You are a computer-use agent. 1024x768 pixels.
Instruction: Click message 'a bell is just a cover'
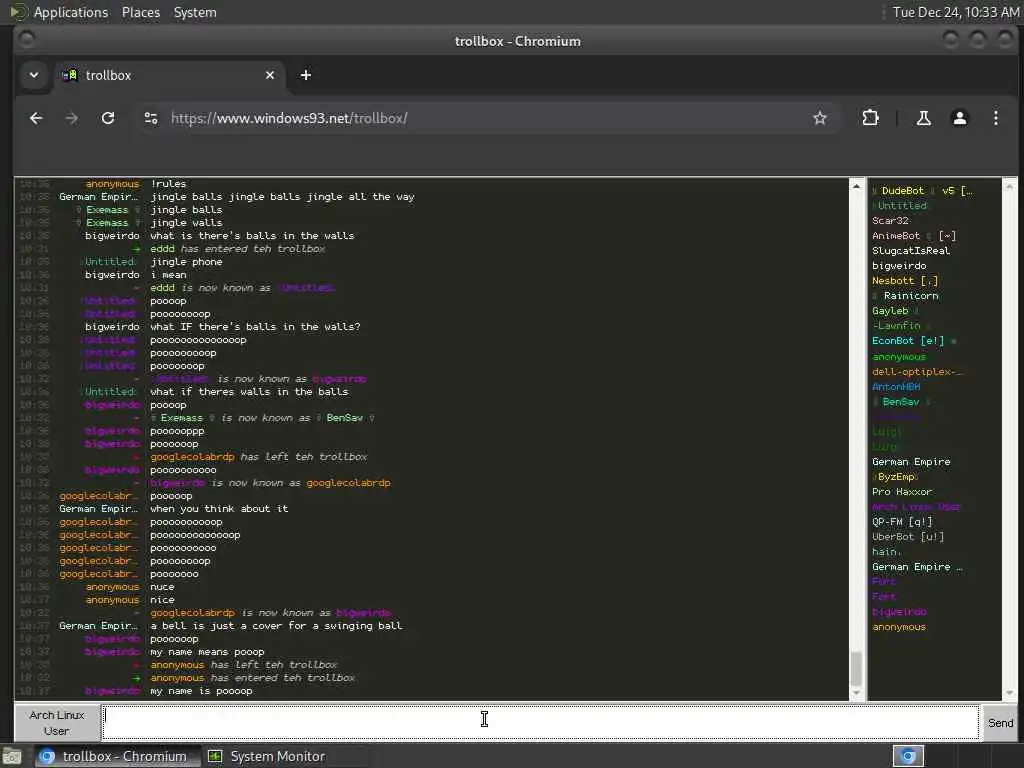(276, 626)
